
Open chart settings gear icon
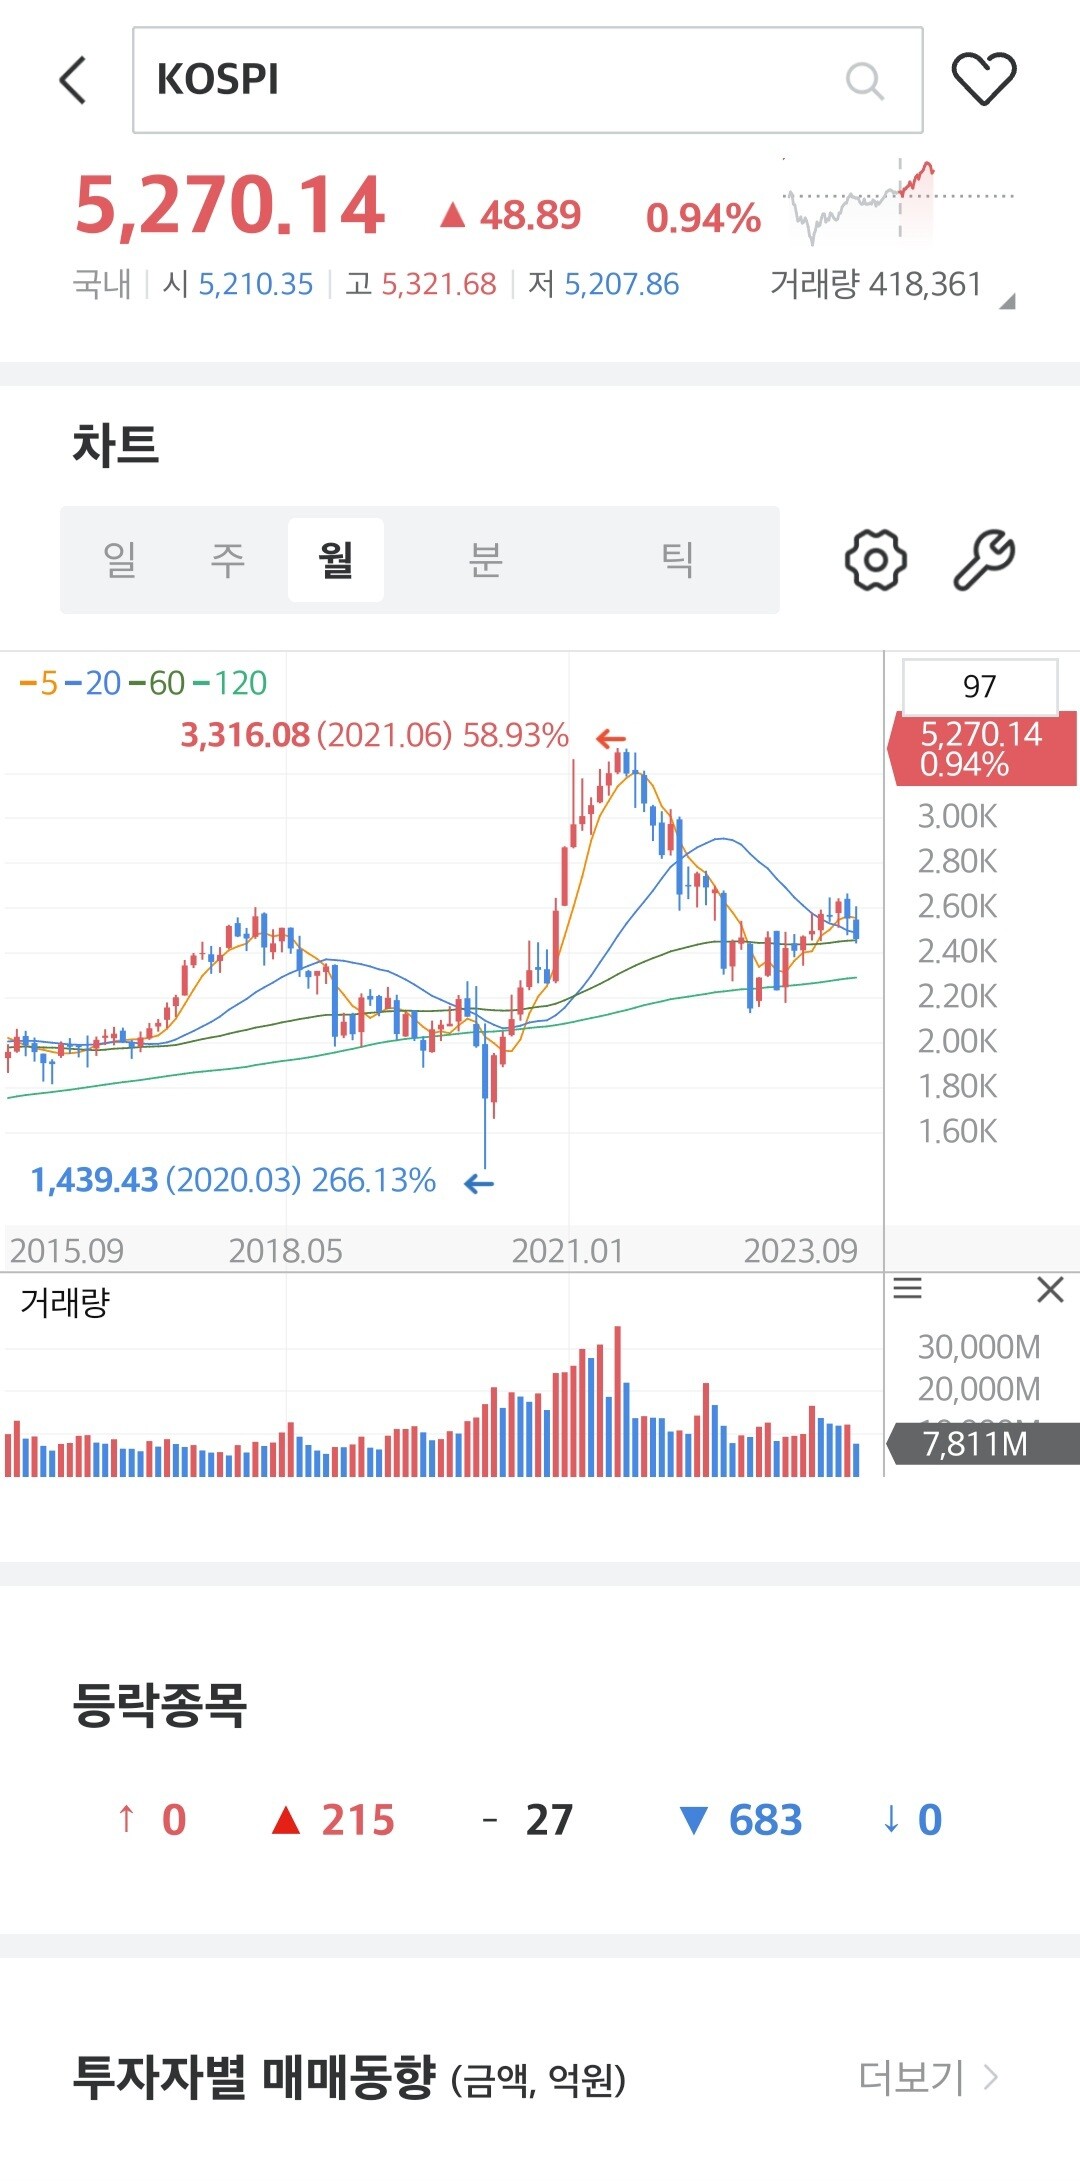[875, 560]
